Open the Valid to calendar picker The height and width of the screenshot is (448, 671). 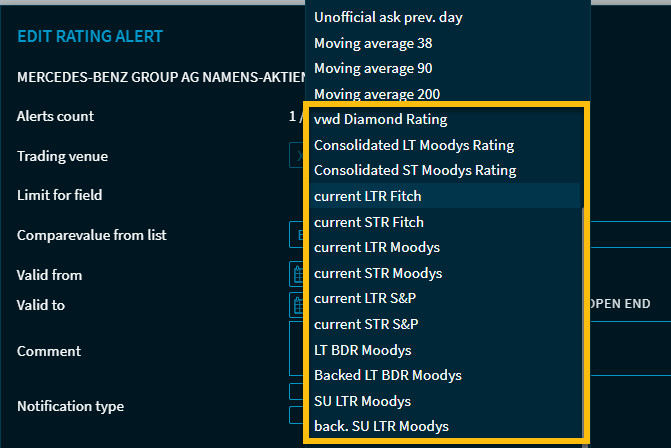coord(297,304)
